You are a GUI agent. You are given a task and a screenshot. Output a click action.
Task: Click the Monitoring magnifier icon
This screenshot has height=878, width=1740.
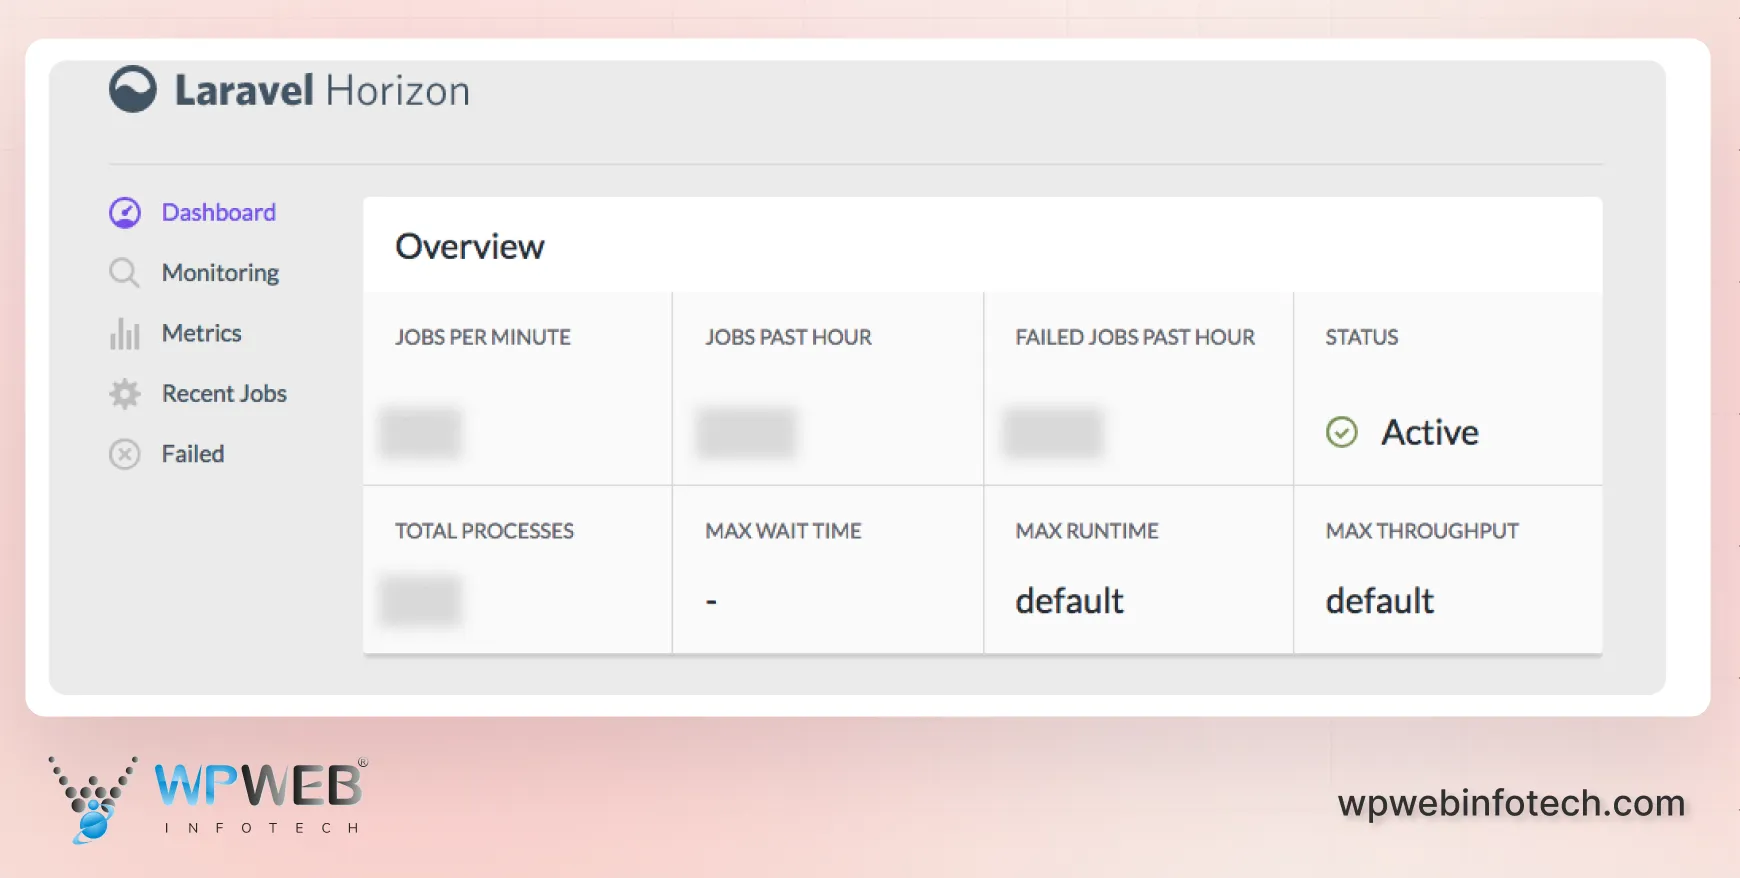[124, 273]
